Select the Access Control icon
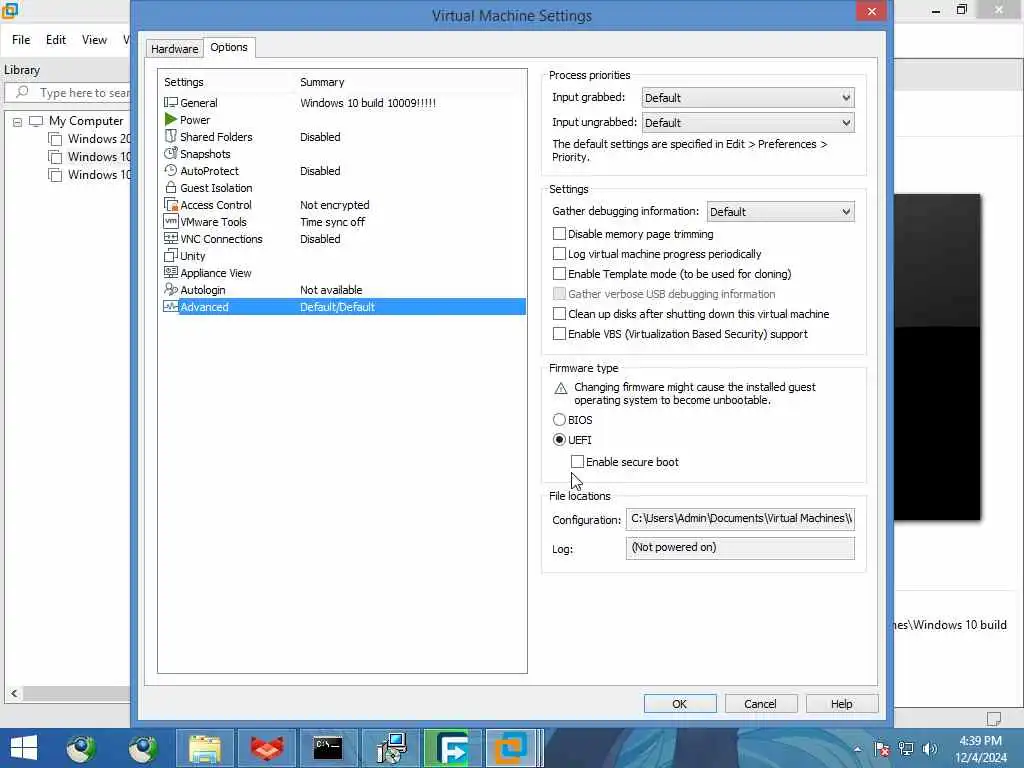Image resolution: width=1024 pixels, height=768 pixels. [170, 204]
